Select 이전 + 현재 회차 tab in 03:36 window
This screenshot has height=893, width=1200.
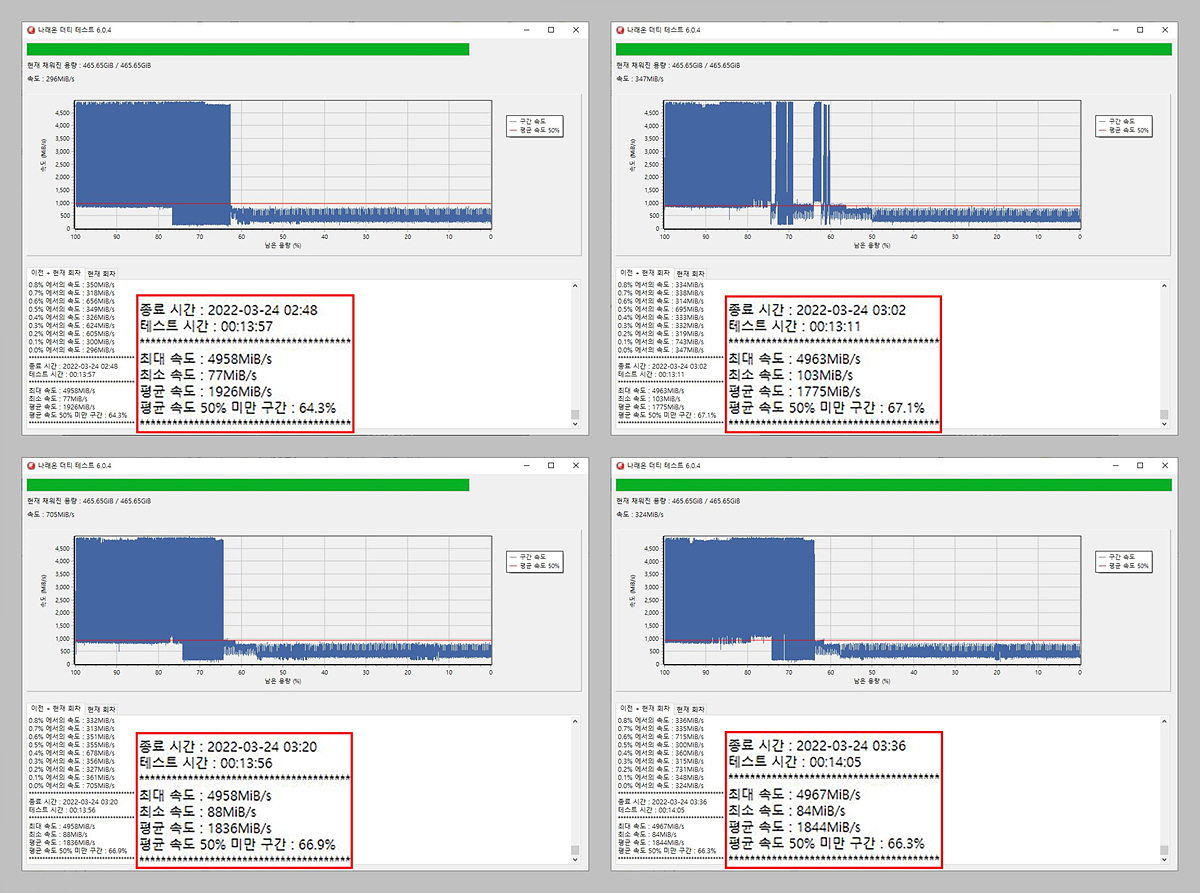(x=645, y=707)
